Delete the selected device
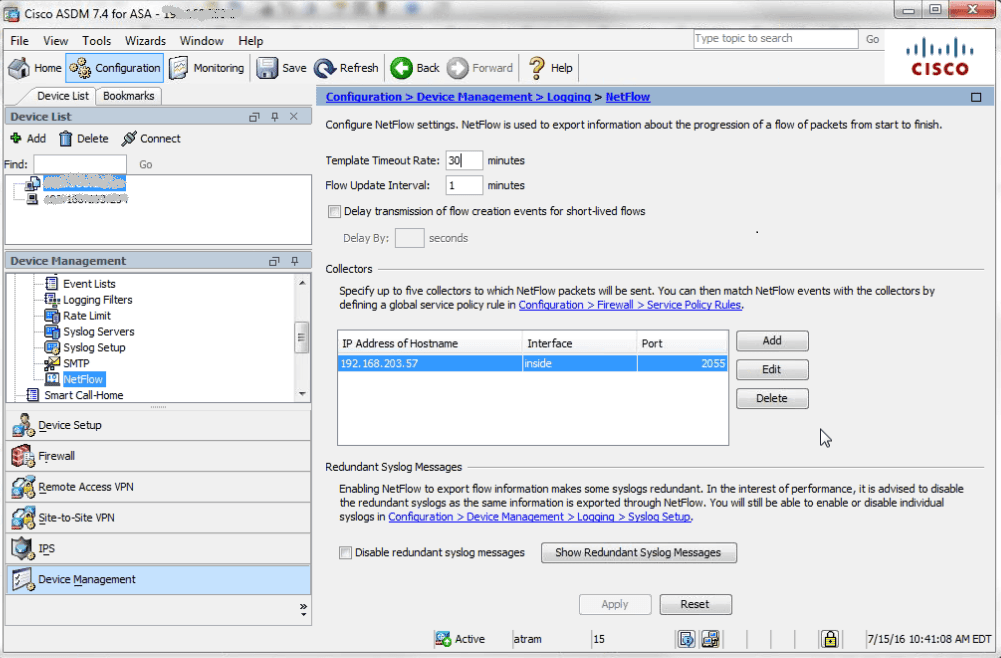This screenshot has height=658, width=1001. pyautogui.click(x=84, y=138)
